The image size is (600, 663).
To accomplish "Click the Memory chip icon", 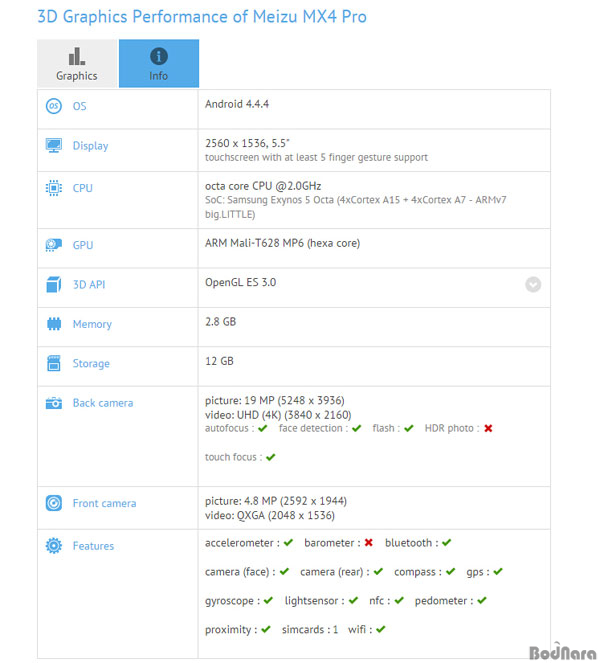I will (54, 324).
